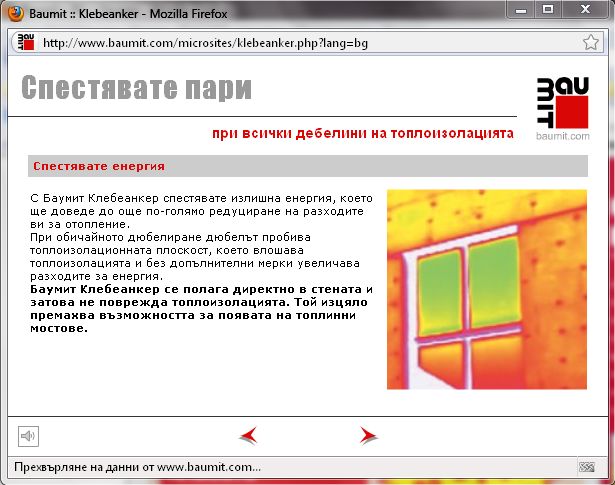The width and height of the screenshot is (615, 485).
Task: Bookmark this page with the star icon
Action: click(x=591, y=43)
